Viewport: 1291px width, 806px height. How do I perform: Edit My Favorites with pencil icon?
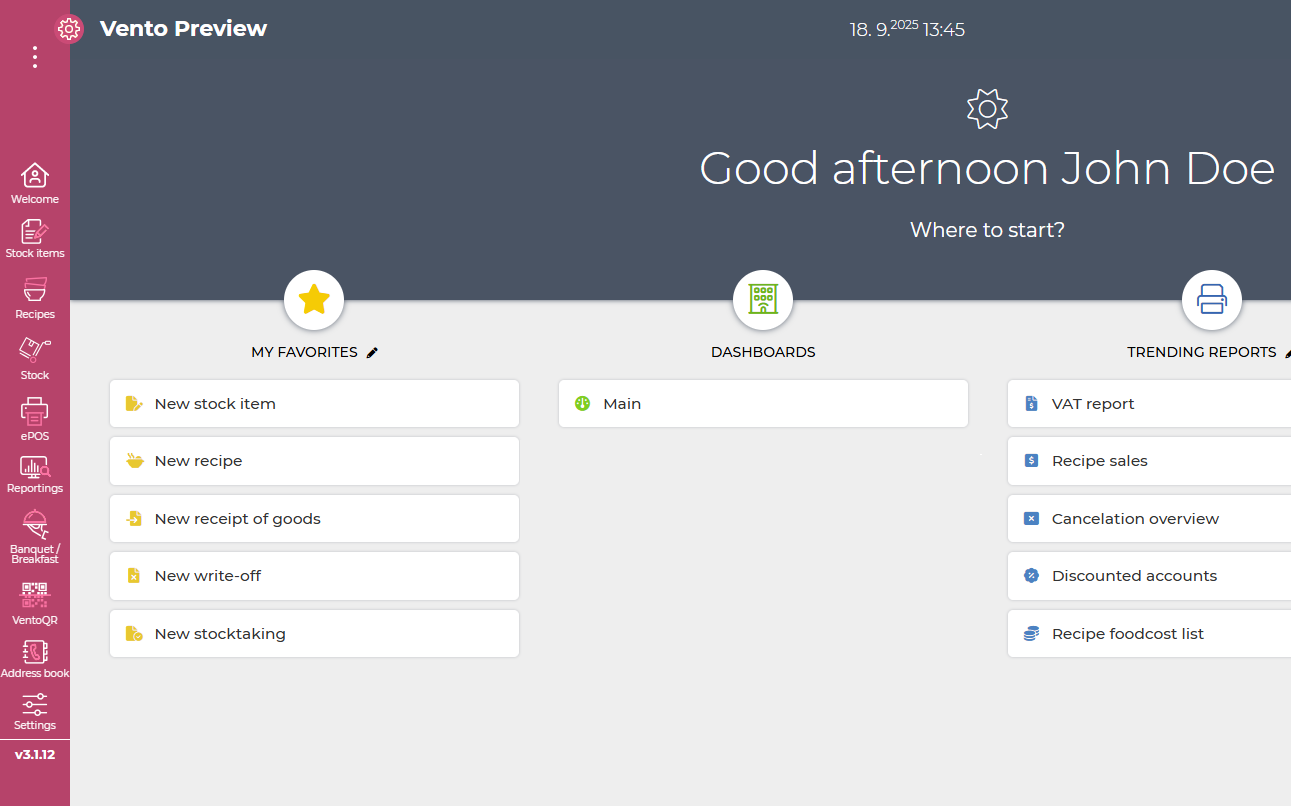pos(373,352)
